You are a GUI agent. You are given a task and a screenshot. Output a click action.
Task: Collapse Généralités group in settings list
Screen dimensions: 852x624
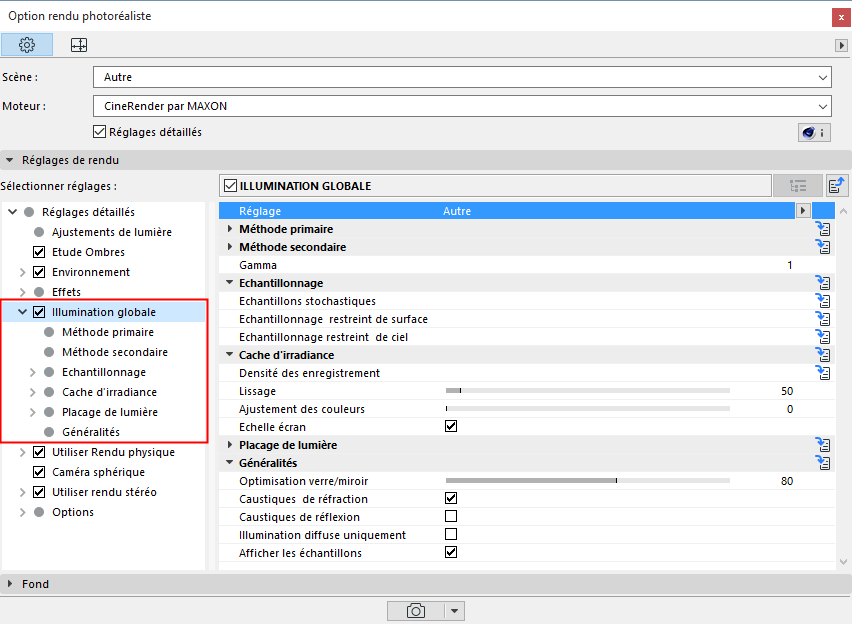(x=229, y=463)
